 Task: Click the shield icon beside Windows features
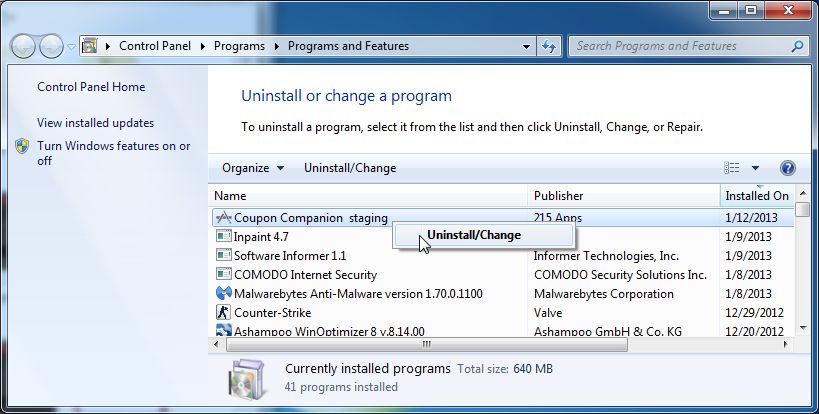[22, 146]
